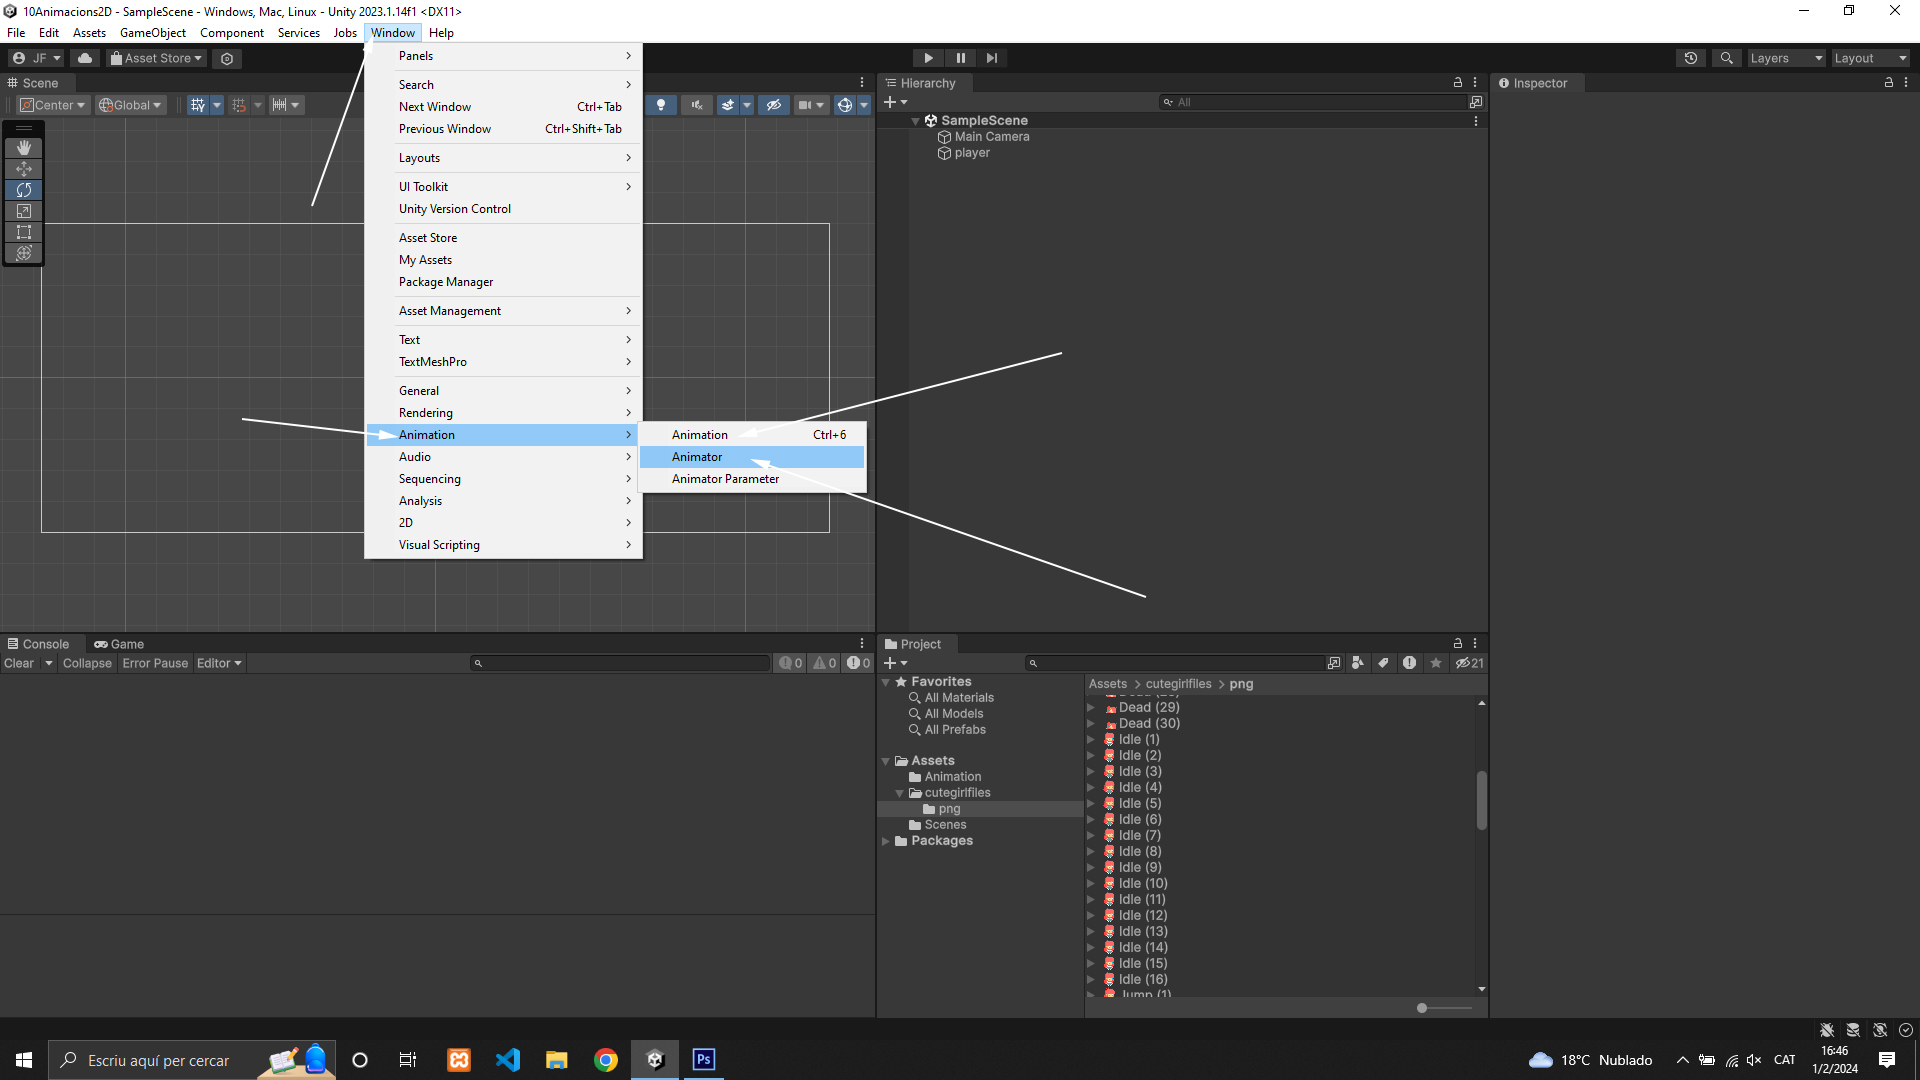
Task: Select Animator in the Animation submenu
Action: 697,457
